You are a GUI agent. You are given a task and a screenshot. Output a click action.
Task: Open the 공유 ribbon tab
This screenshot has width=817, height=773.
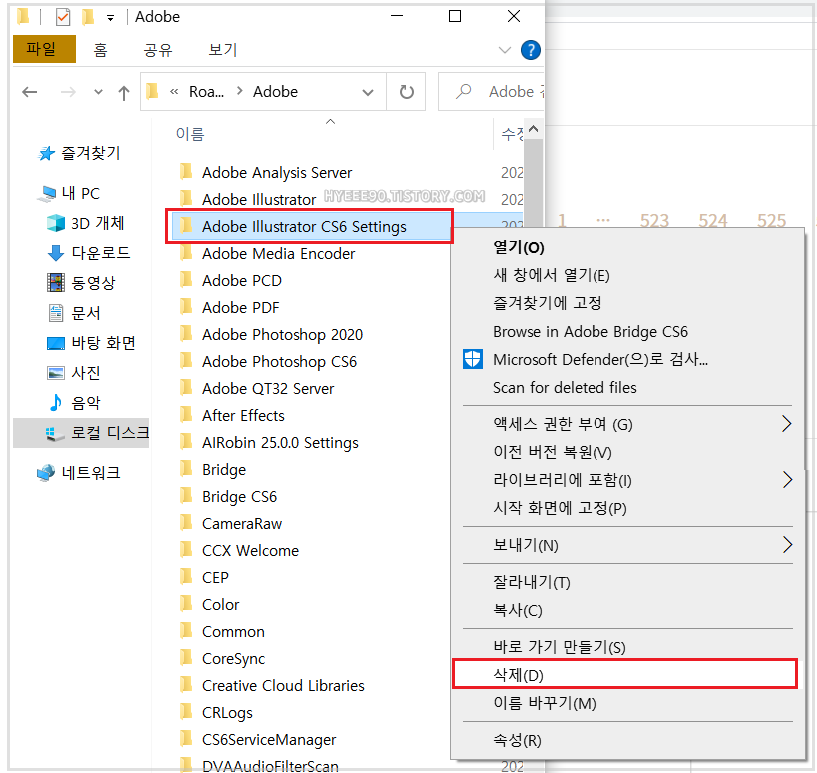(158, 49)
